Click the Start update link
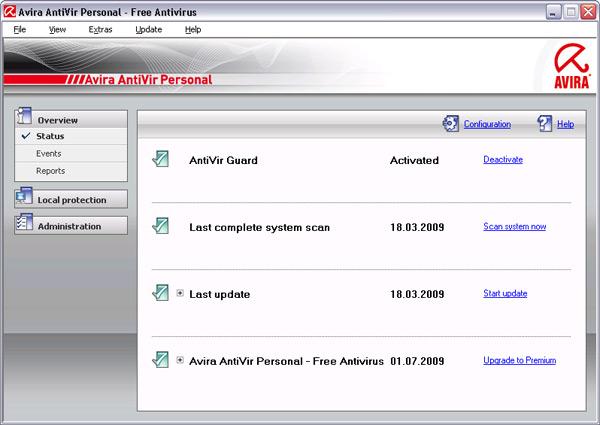 click(505, 293)
